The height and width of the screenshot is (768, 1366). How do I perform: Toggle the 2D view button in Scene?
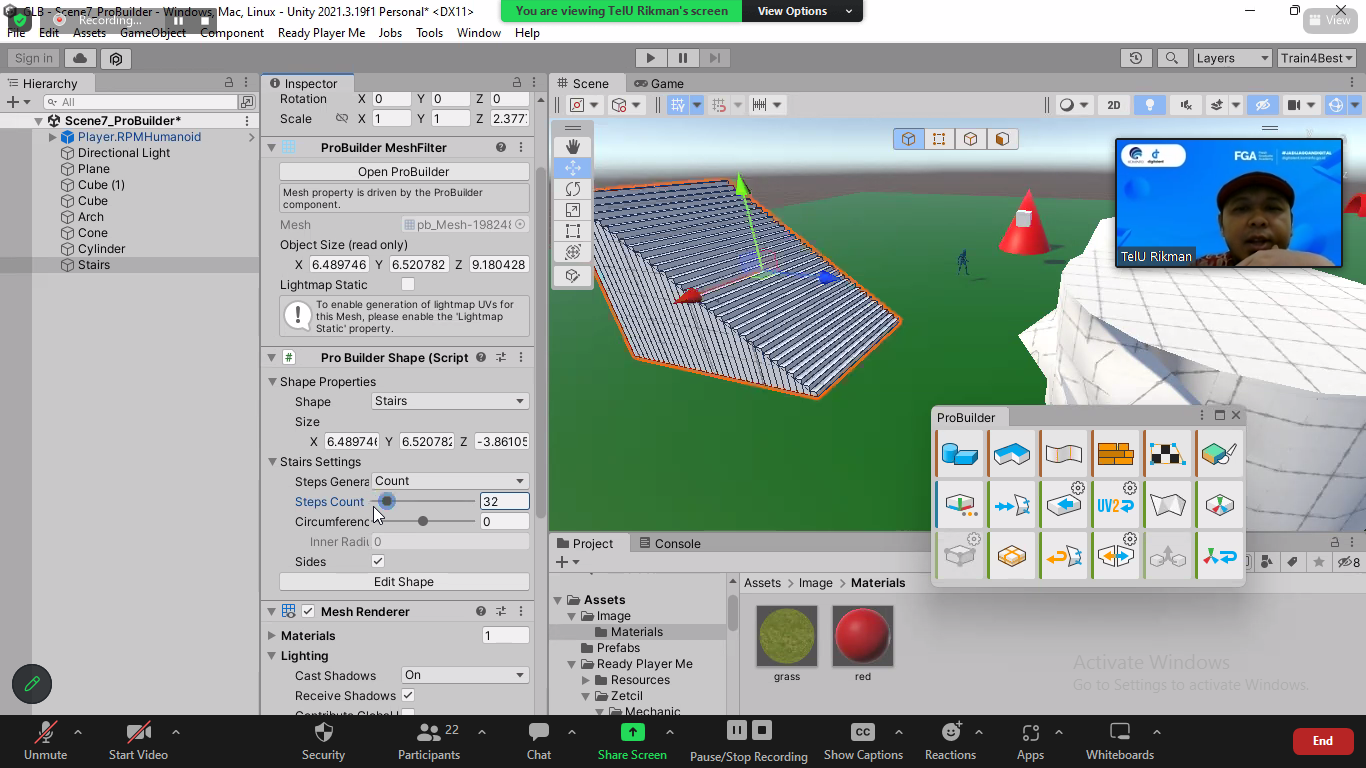pos(1113,105)
